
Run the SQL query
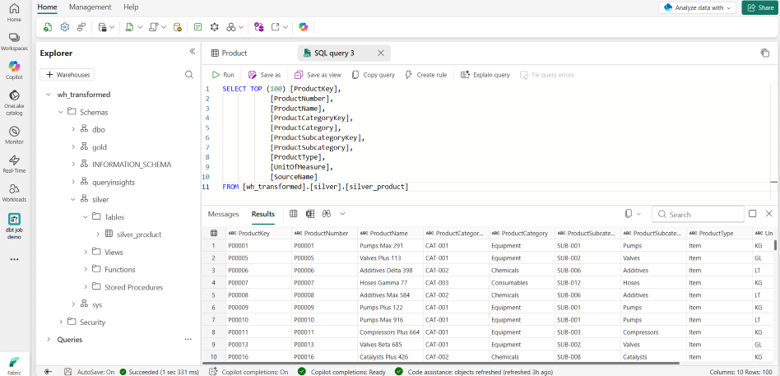(223, 75)
